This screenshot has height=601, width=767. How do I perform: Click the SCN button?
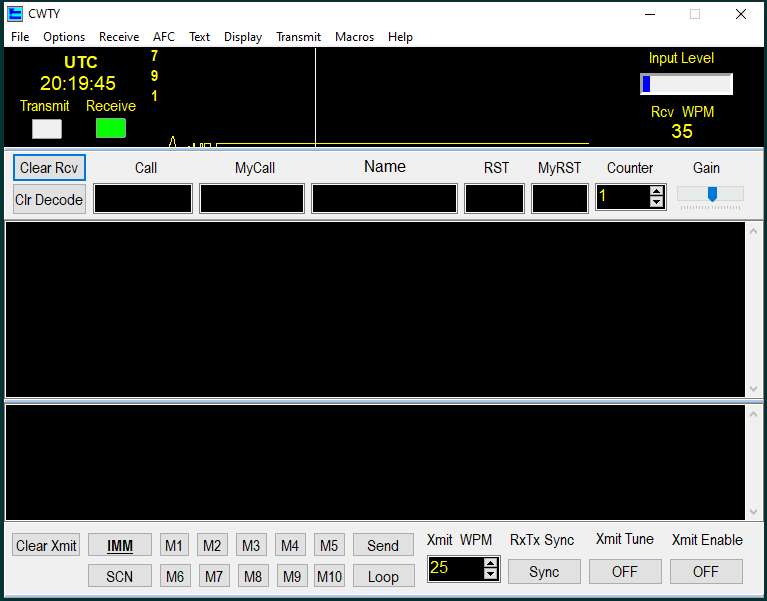(120, 576)
